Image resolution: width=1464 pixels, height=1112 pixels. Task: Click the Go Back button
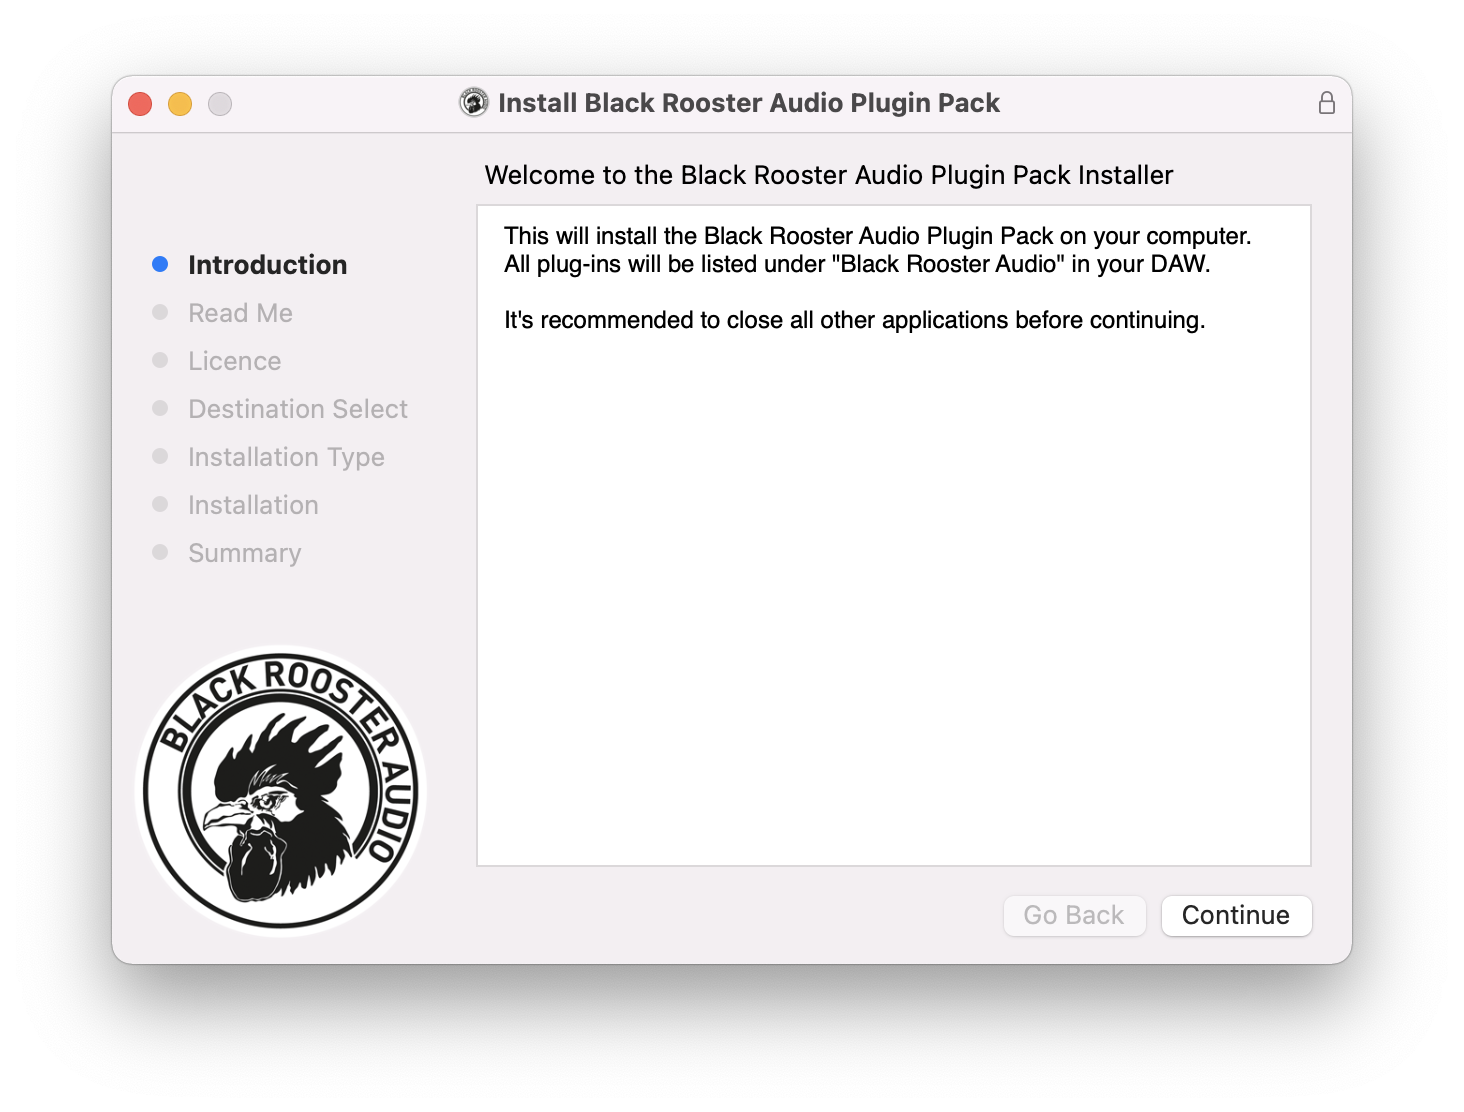(x=1074, y=915)
